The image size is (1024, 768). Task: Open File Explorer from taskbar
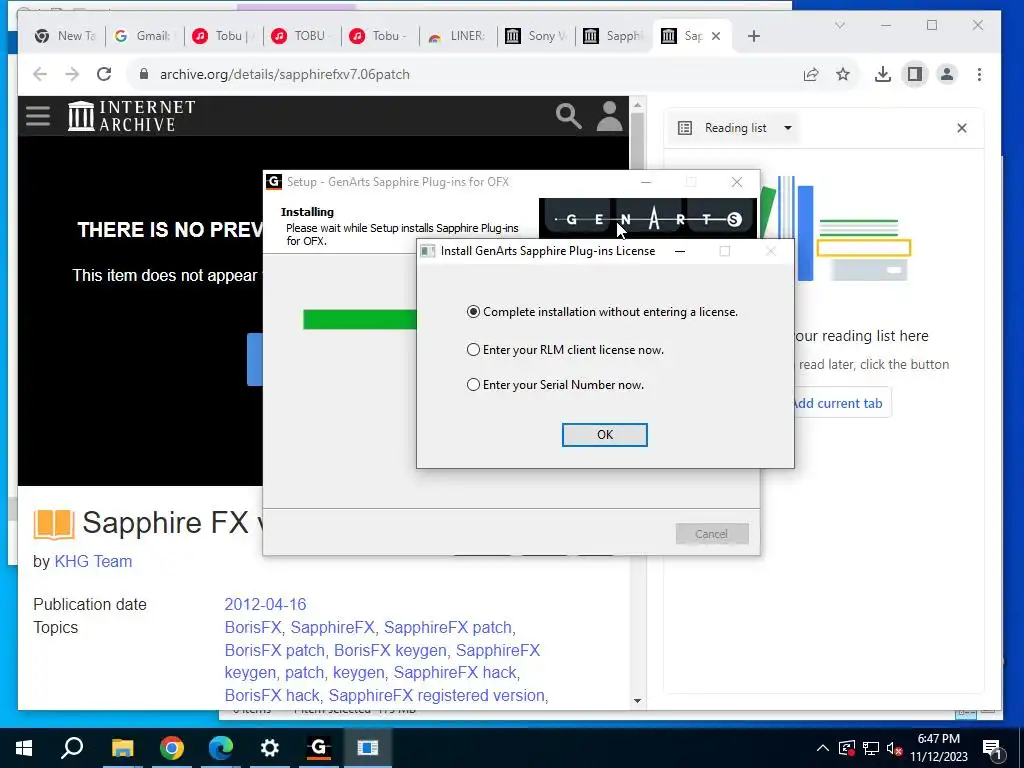pyautogui.click(x=122, y=748)
